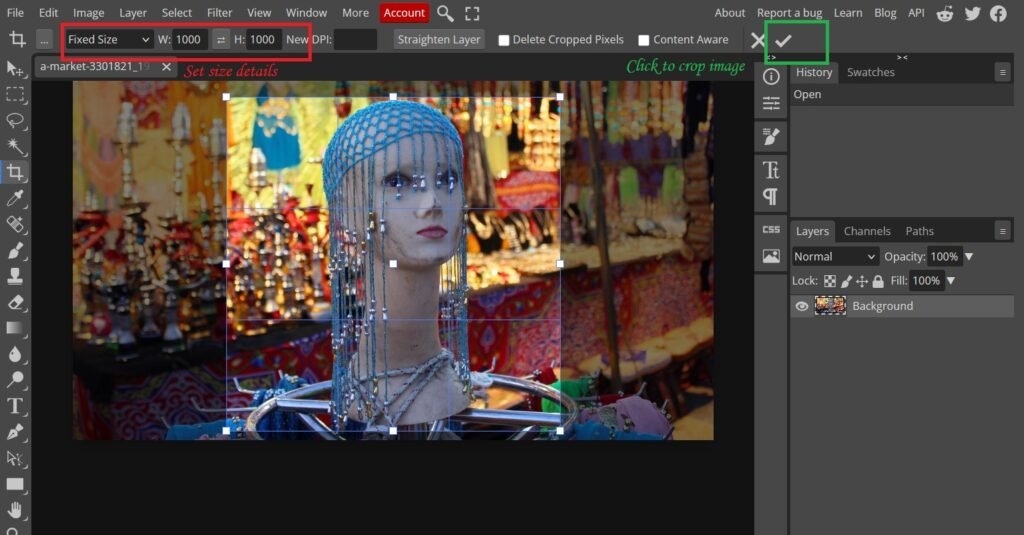Enable Delete Cropped Pixels checkbox

pyautogui.click(x=504, y=40)
